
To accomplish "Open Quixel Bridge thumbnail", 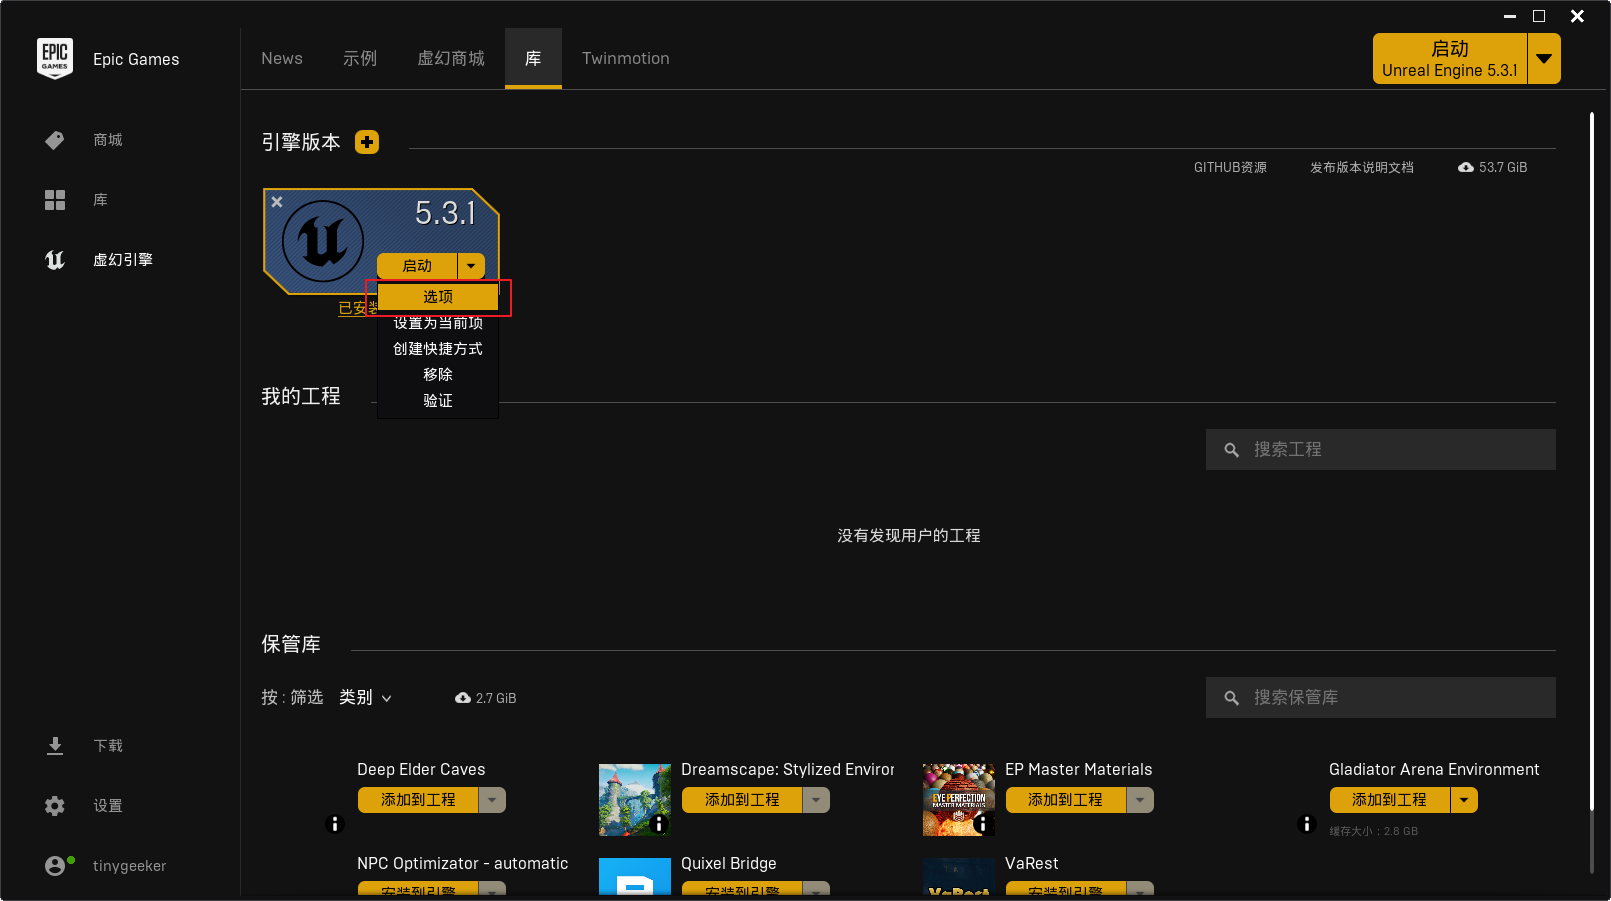I will click(x=635, y=877).
